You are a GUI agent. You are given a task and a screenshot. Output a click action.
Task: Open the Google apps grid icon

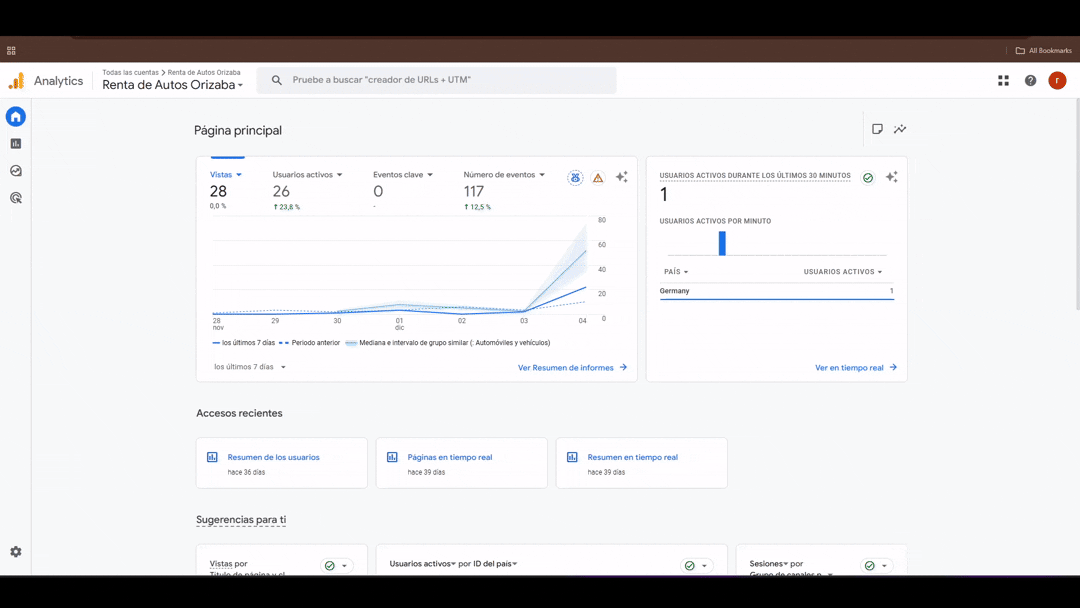pyautogui.click(x=1003, y=81)
